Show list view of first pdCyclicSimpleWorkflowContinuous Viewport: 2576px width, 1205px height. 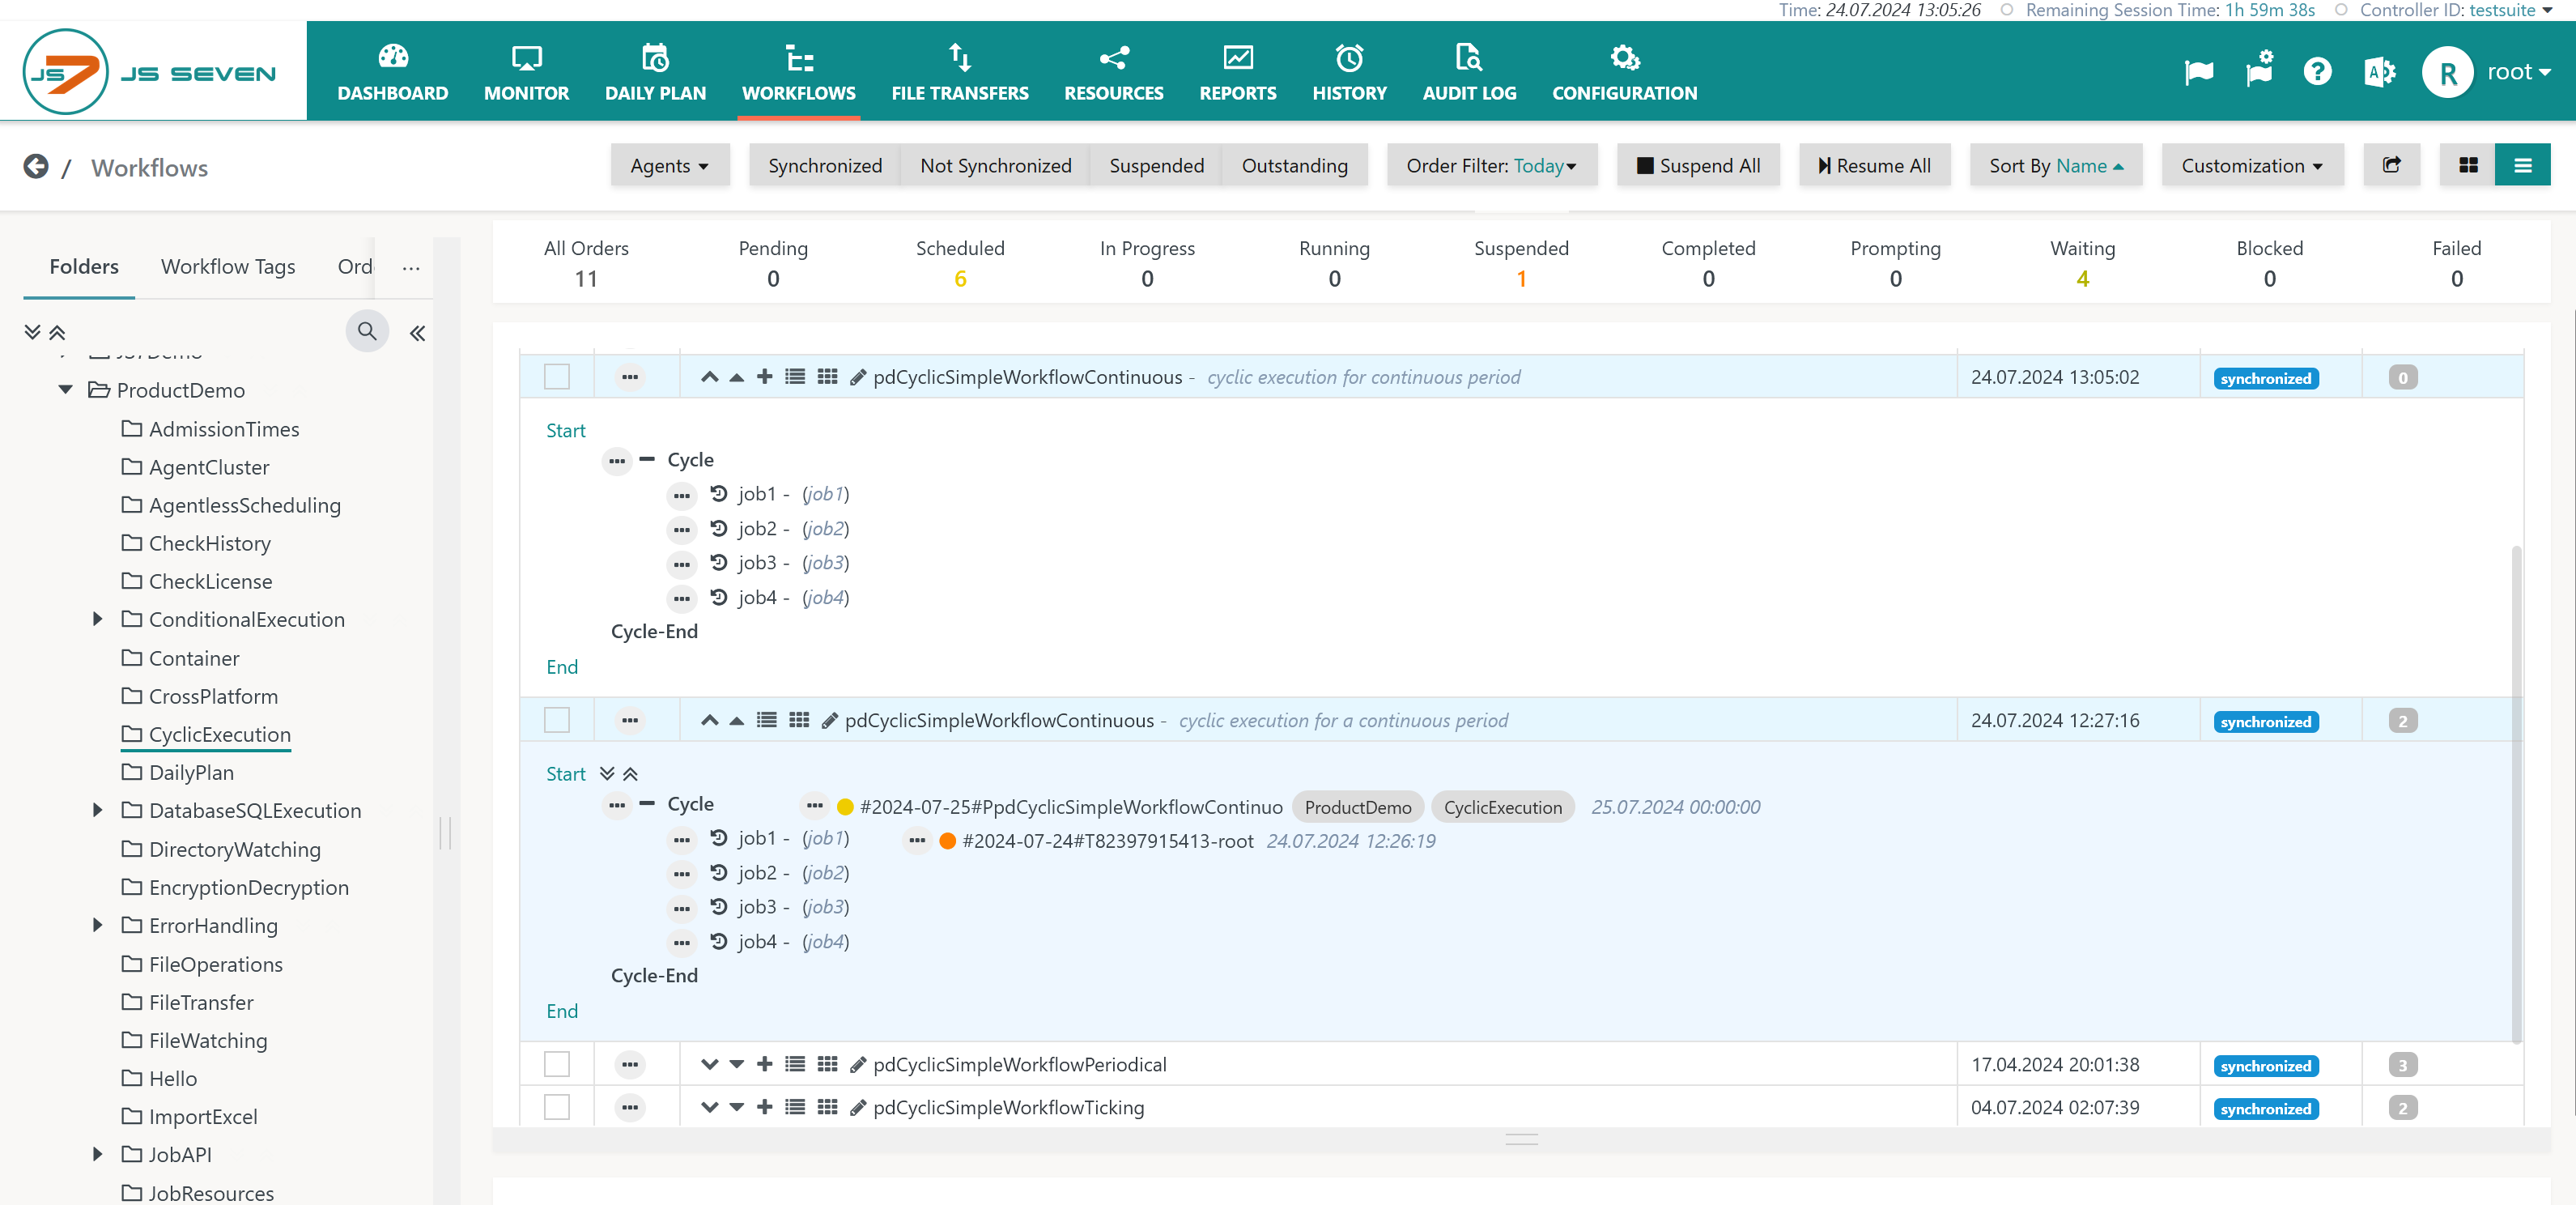[x=795, y=376]
